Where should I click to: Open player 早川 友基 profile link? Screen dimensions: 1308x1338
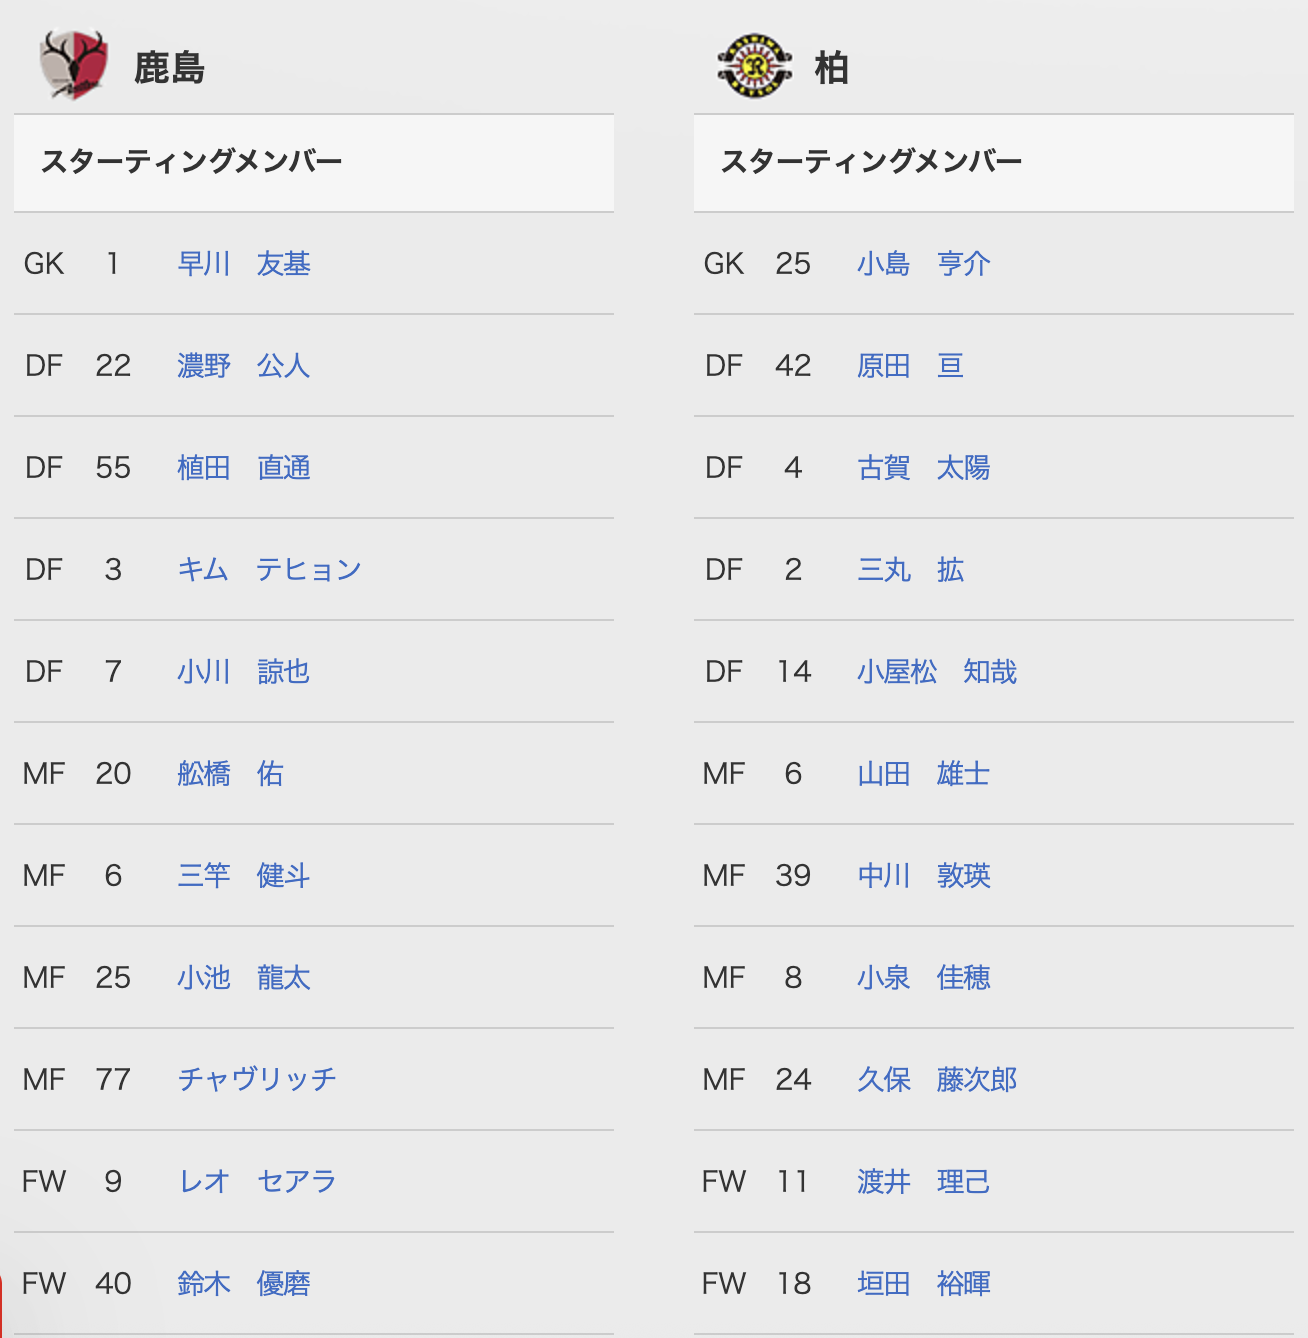click(x=244, y=264)
